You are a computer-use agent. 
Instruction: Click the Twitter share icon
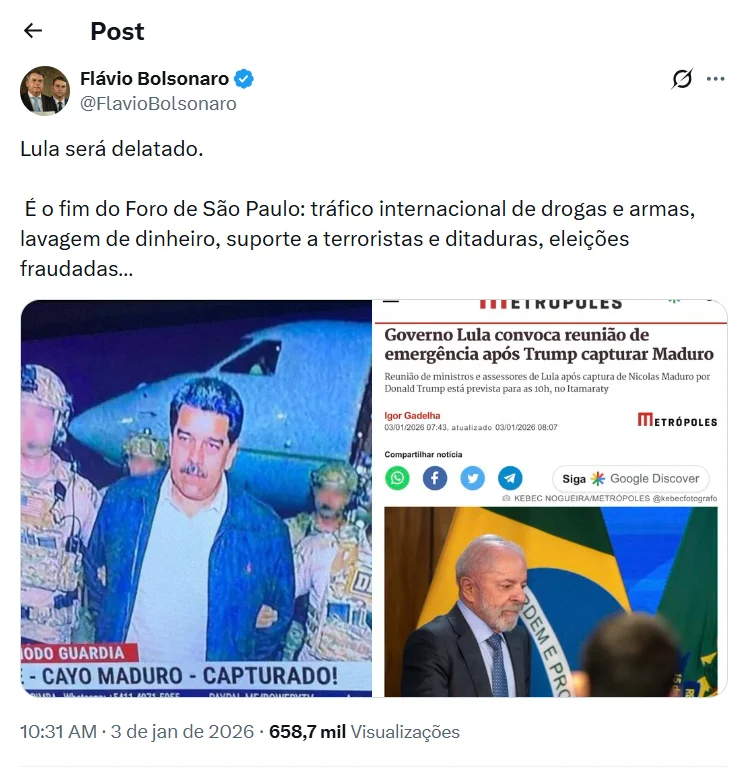click(x=472, y=478)
